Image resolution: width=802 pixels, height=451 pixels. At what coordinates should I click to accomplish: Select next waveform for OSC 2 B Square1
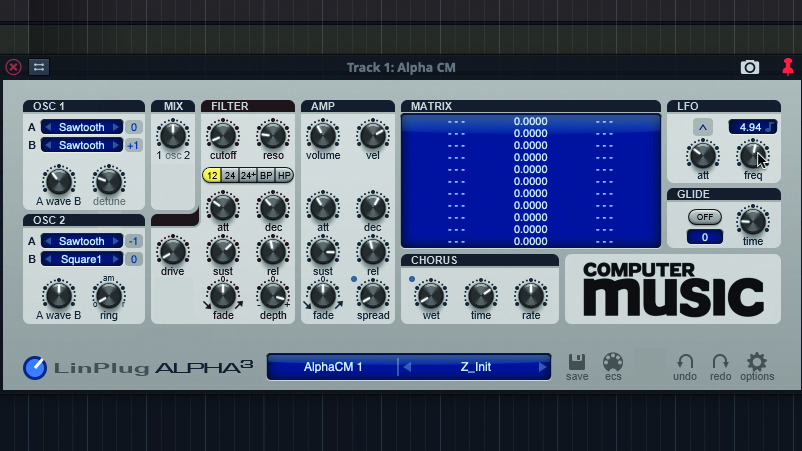[116, 259]
